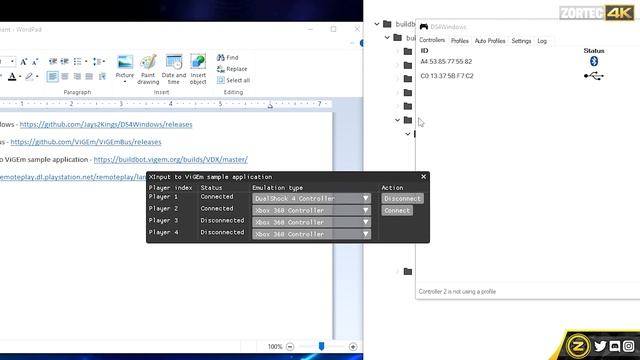640x360 pixels.
Task: Open the Auto Profiles tab in DS4Windows
Action: click(x=490, y=41)
